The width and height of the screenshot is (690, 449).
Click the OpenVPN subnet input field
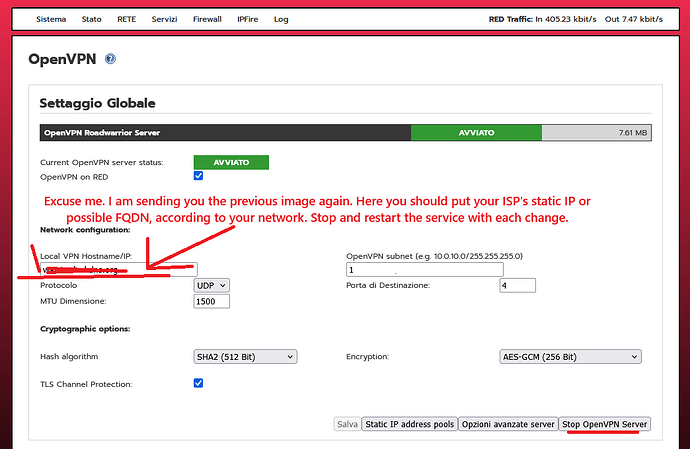pos(425,269)
